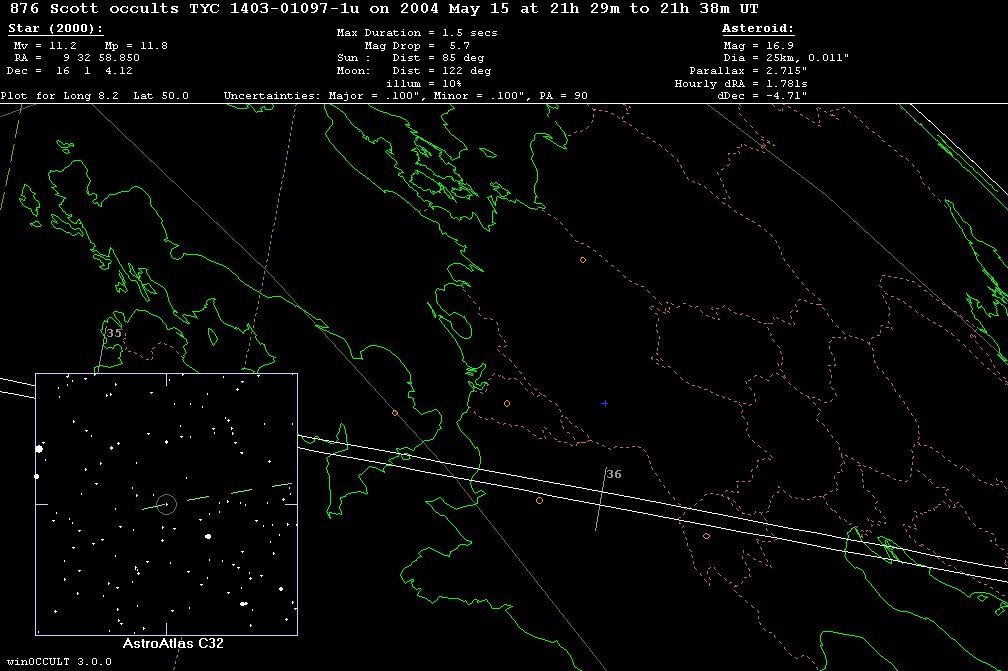Click the 35 minute time label
Image resolution: width=1008 pixels, height=671 pixels.
click(114, 333)
